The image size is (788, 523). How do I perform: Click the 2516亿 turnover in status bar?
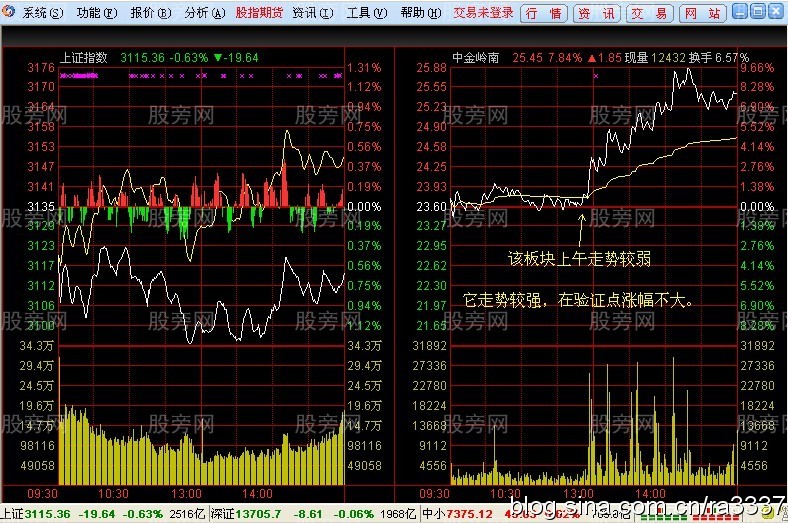187,514
